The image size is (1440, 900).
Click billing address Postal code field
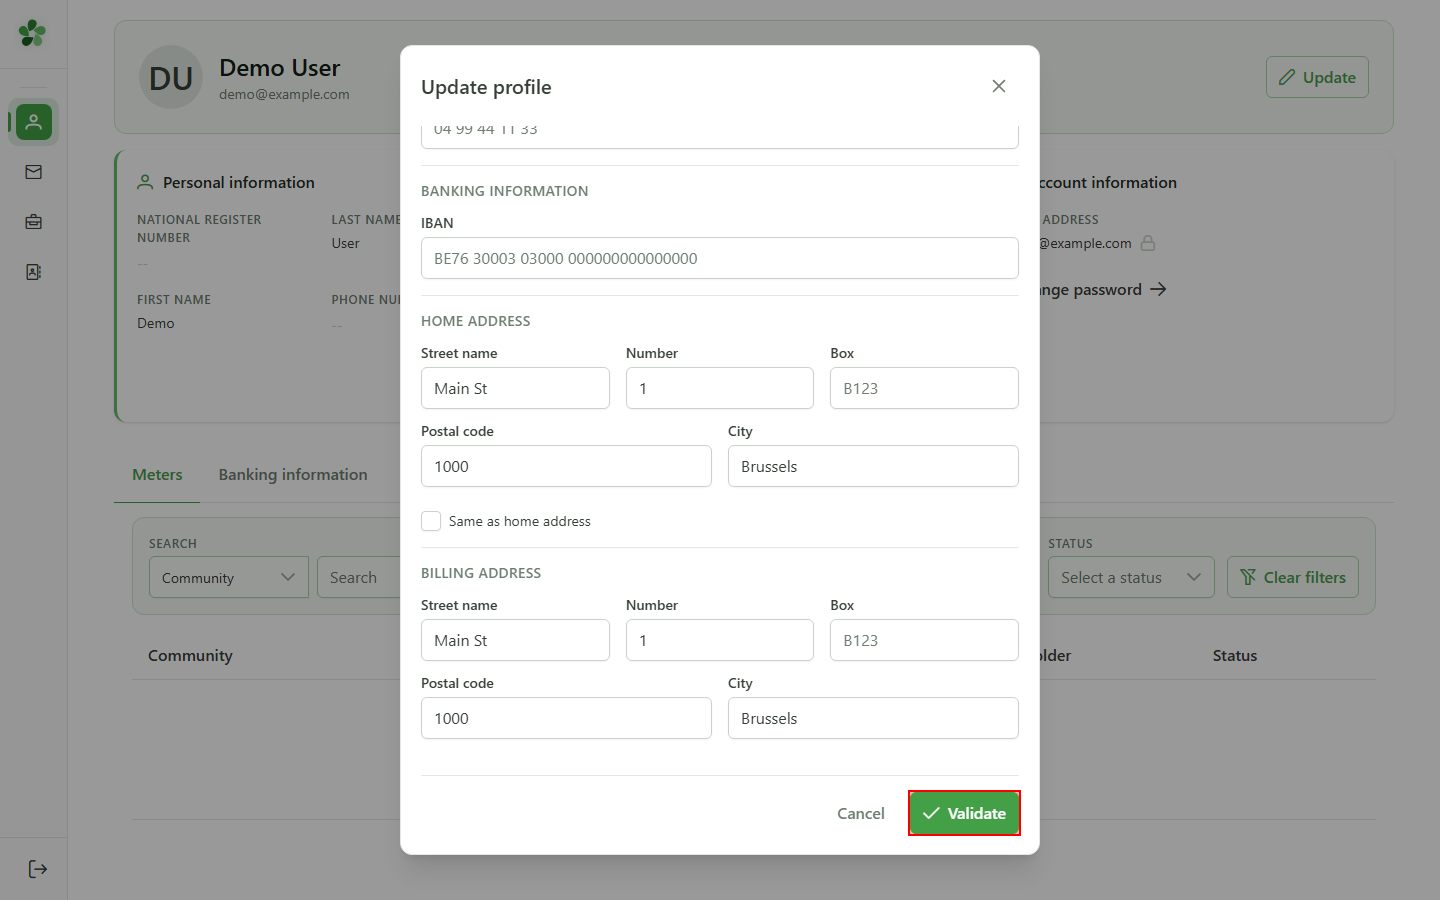(x=566, y=718)
